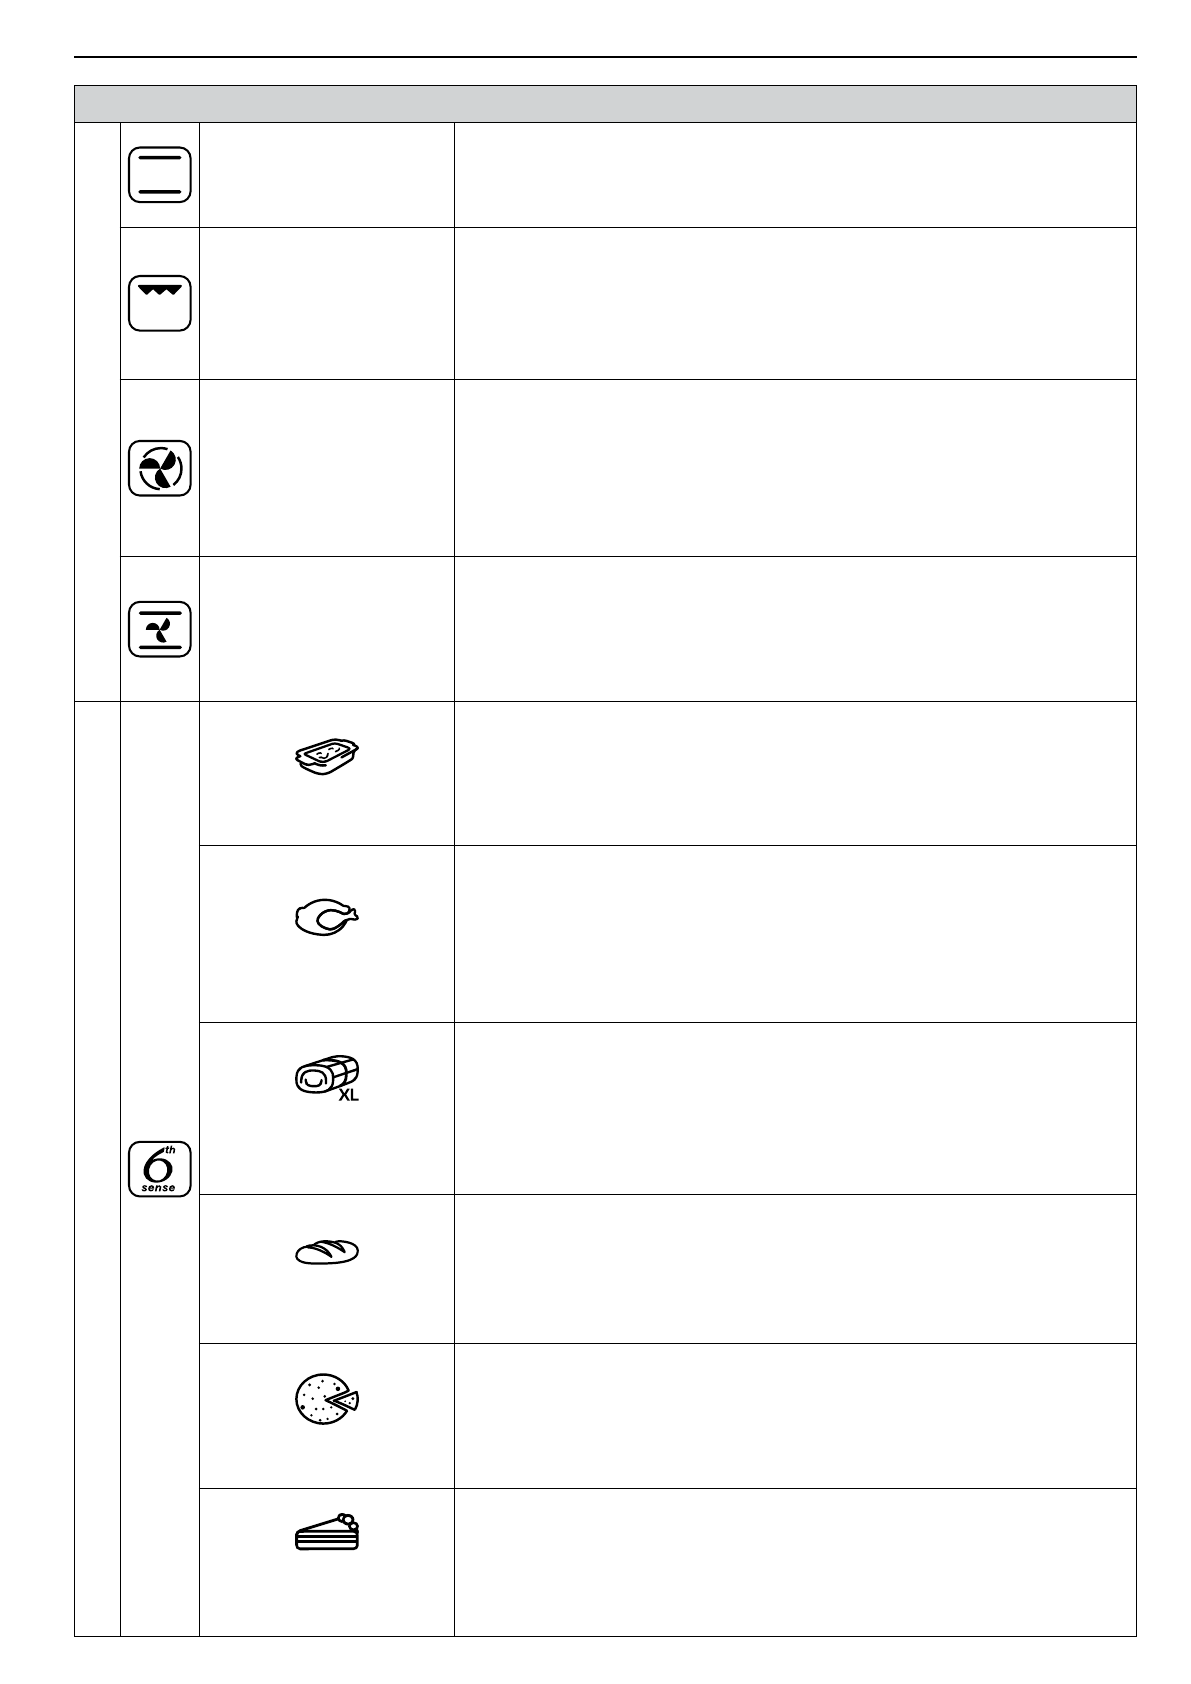Click the 6th sense function icon
The image size is (1191, 1684).
159,1170
